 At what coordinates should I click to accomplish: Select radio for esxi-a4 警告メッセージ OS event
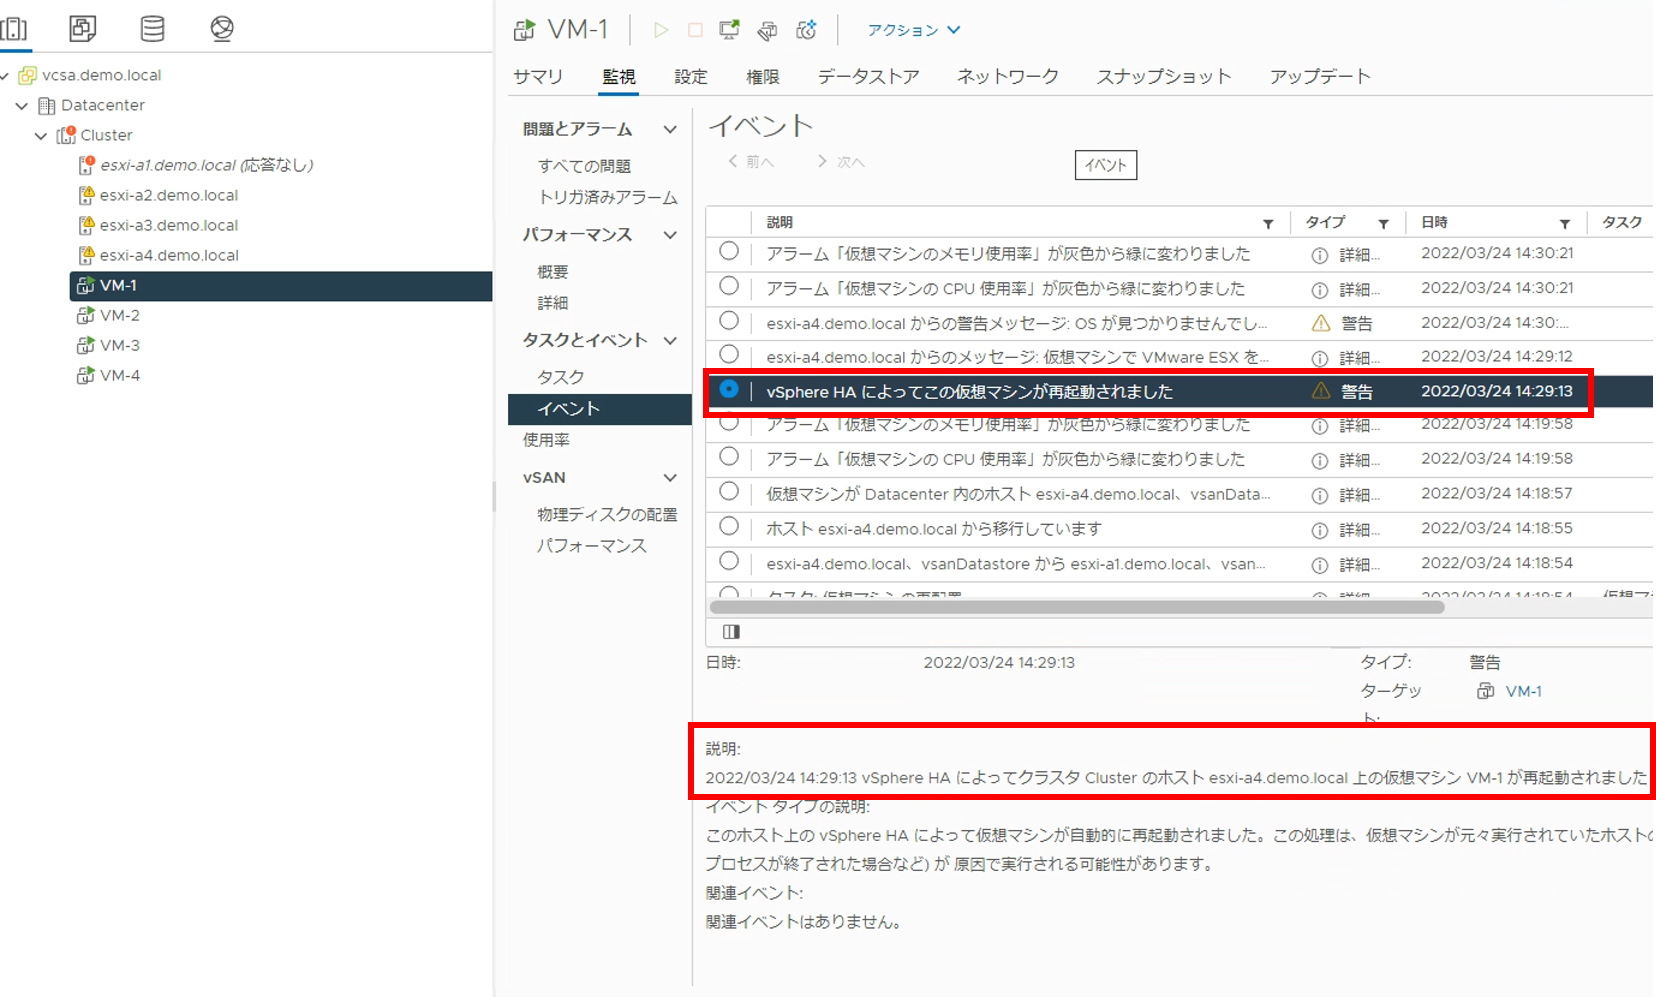(x=729, y=320)
